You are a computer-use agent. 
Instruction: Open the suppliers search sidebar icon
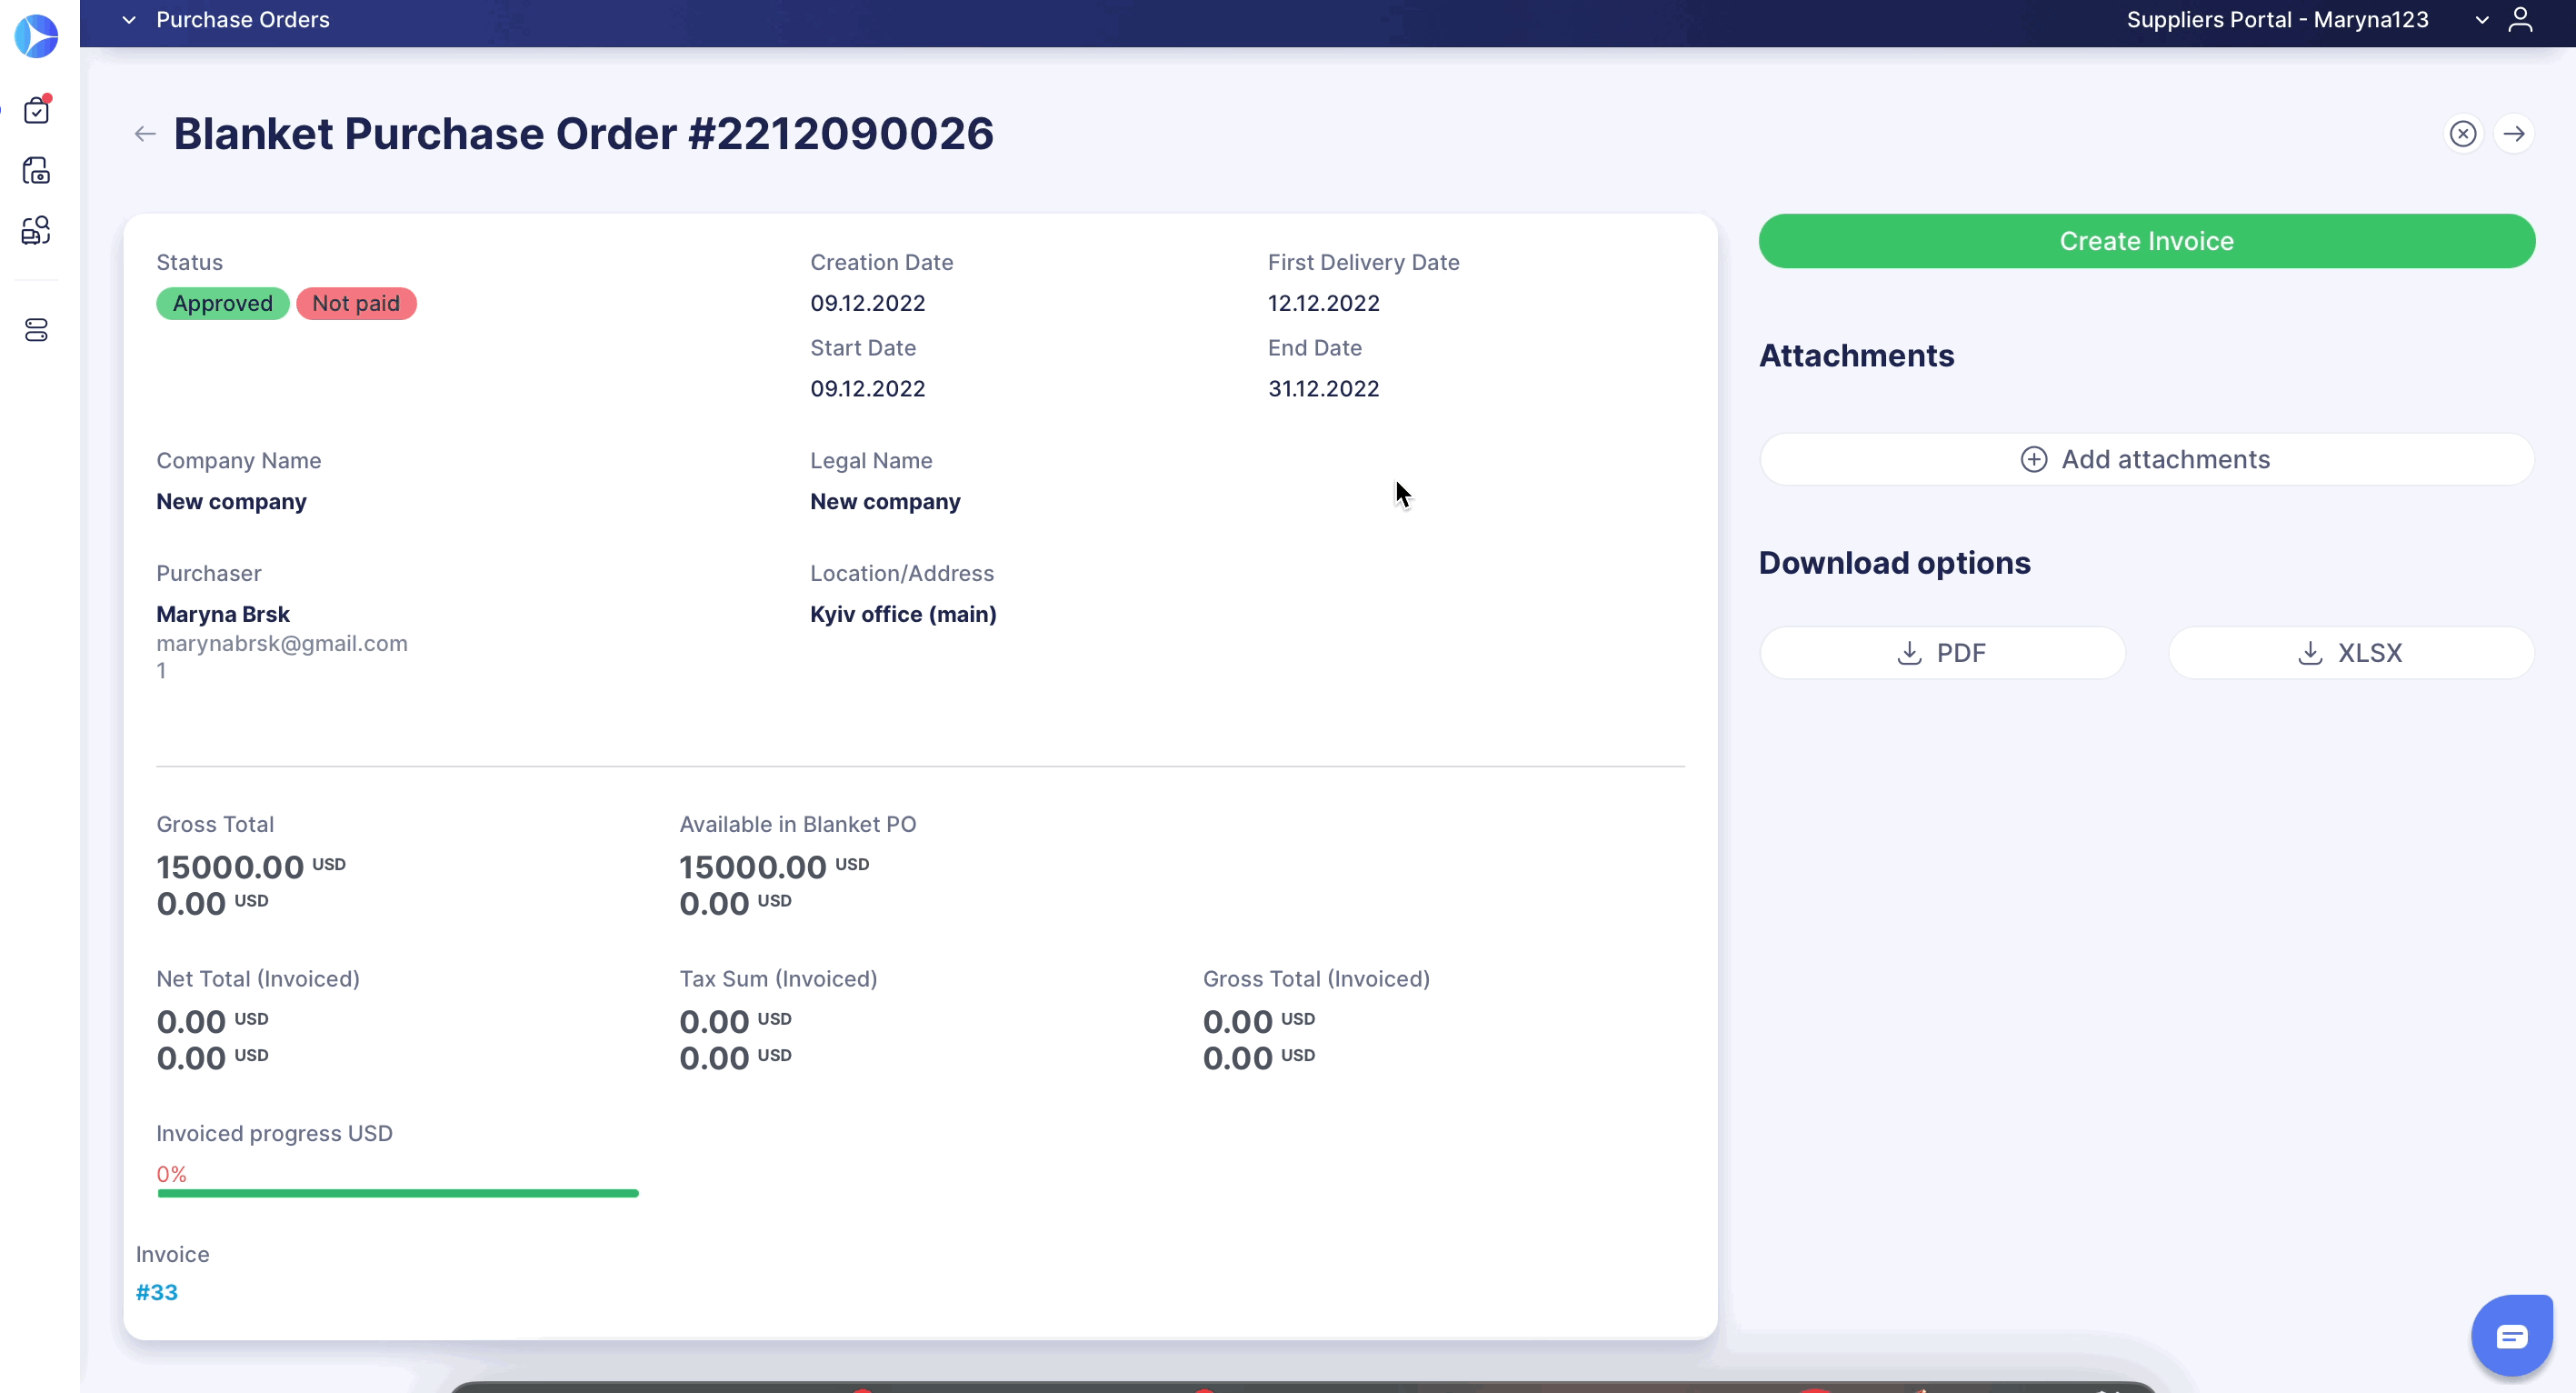click(37, 230)
